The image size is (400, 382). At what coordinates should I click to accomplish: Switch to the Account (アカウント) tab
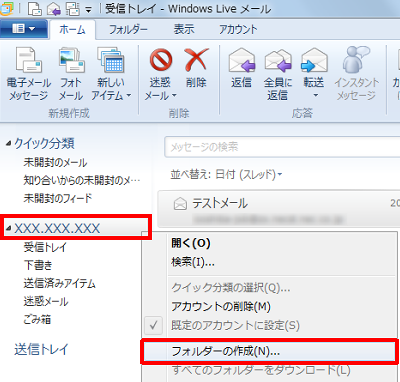pyautogui.click(x=238, y=29)
